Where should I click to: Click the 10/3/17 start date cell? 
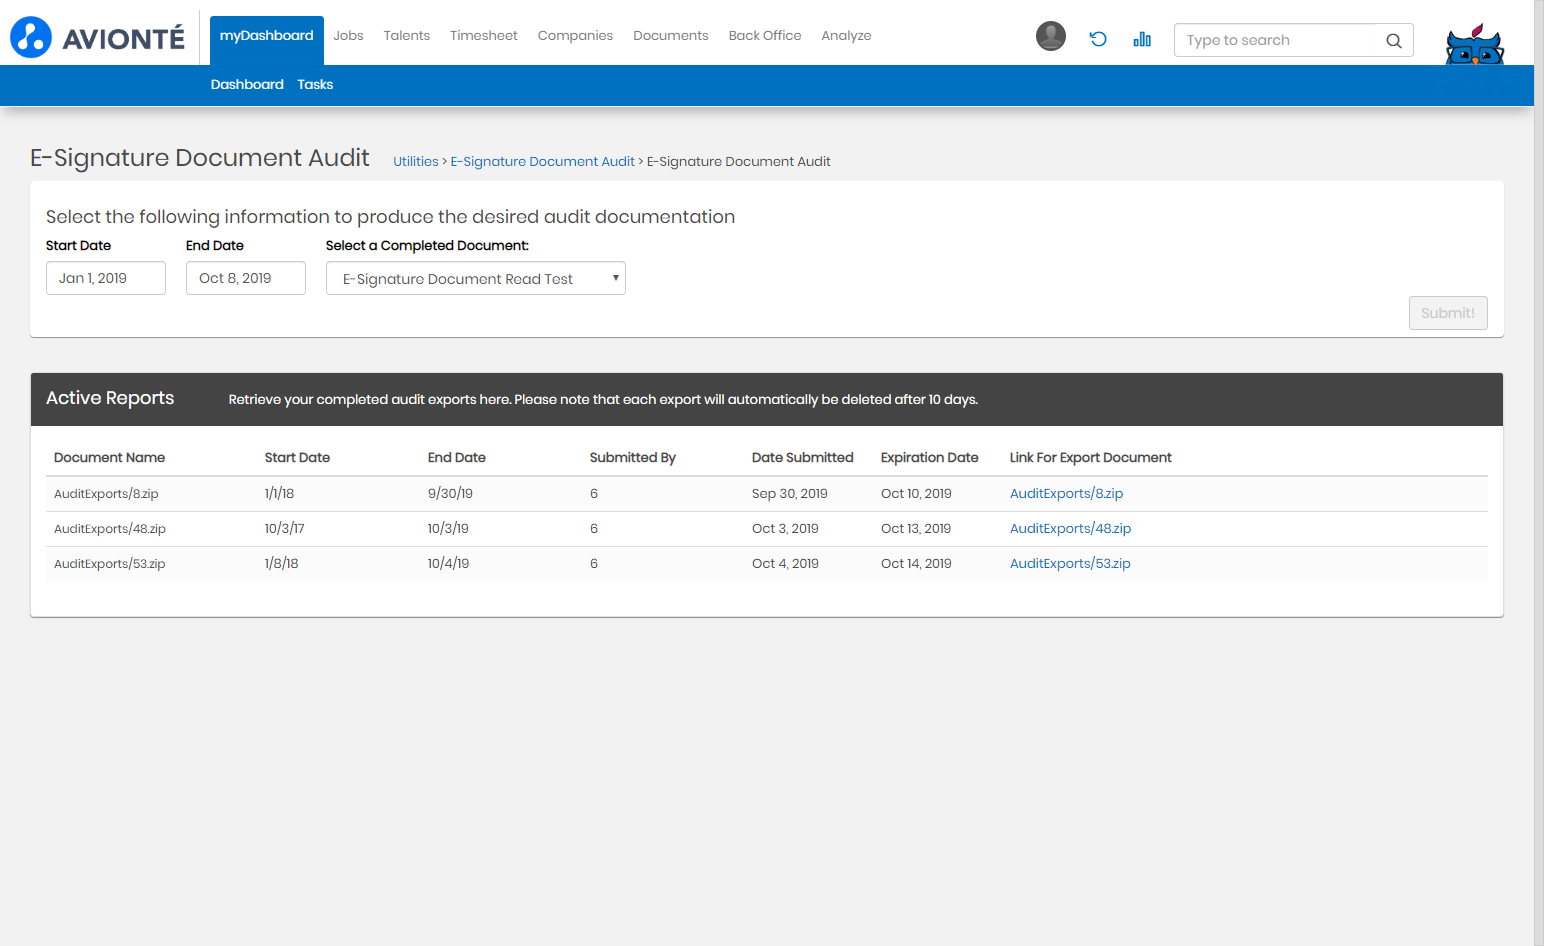(x=284, y=528)
